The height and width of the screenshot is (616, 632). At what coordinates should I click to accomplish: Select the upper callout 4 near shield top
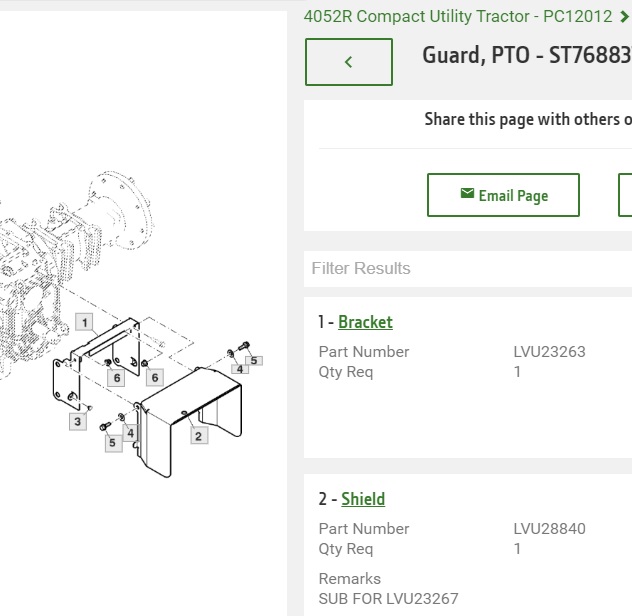(240, 369)
